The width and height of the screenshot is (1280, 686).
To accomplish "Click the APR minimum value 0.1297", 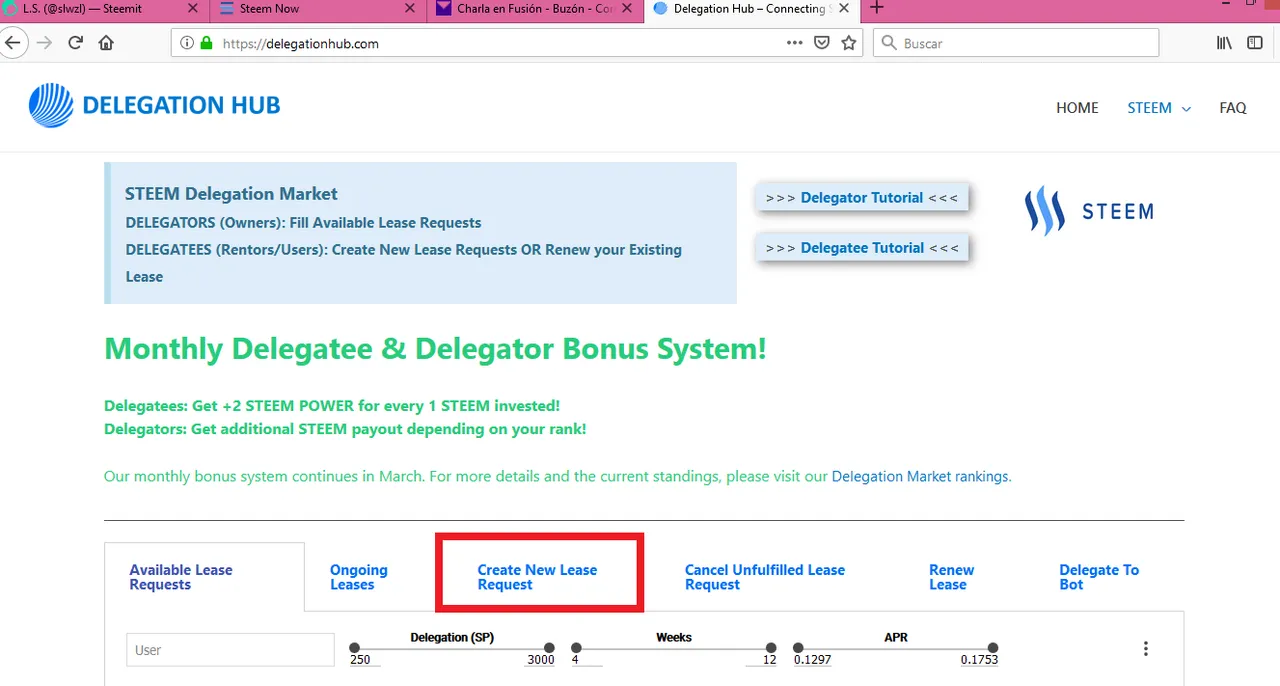I will (813, 660).
